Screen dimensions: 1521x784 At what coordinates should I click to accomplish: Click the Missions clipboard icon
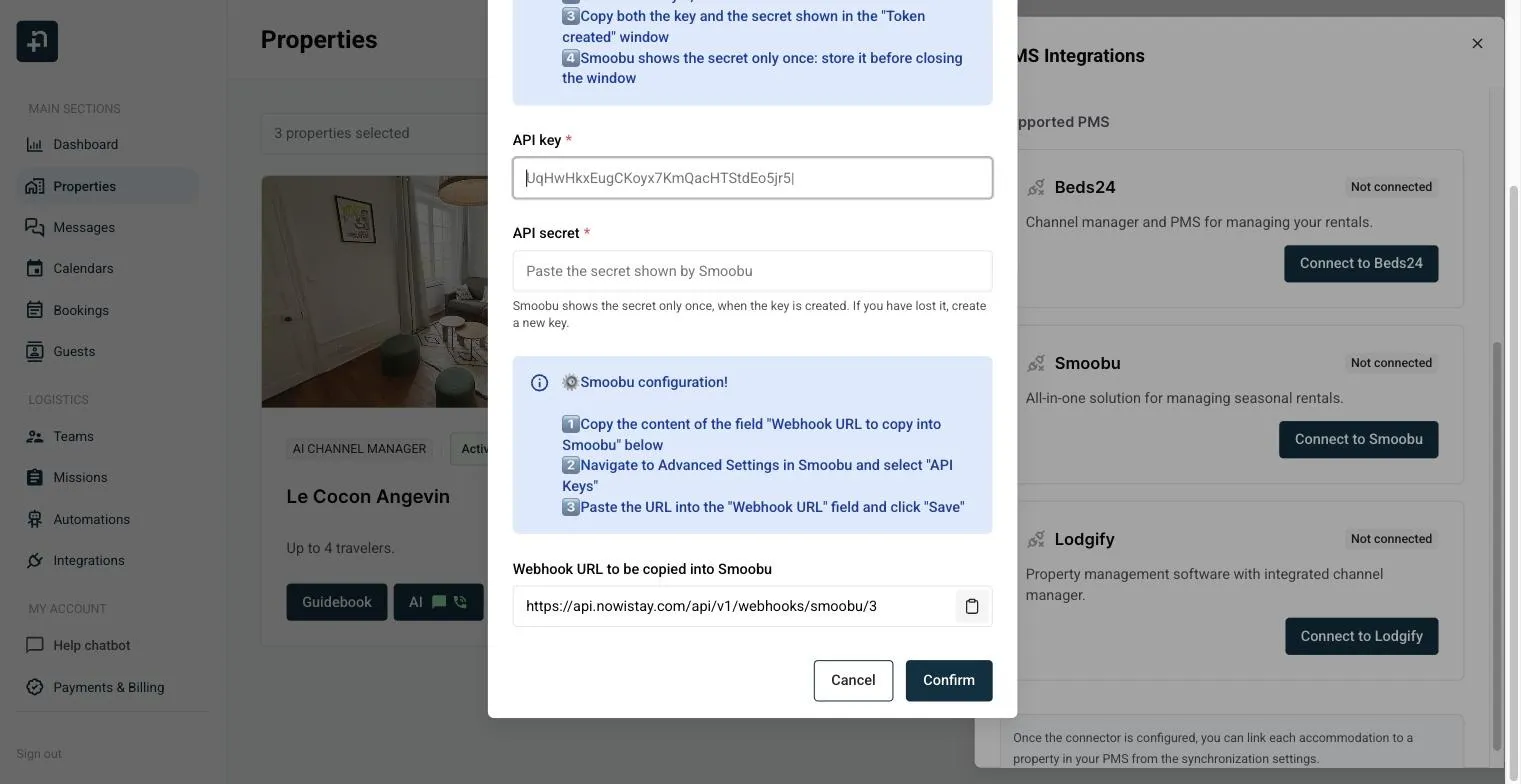[35, 477]
